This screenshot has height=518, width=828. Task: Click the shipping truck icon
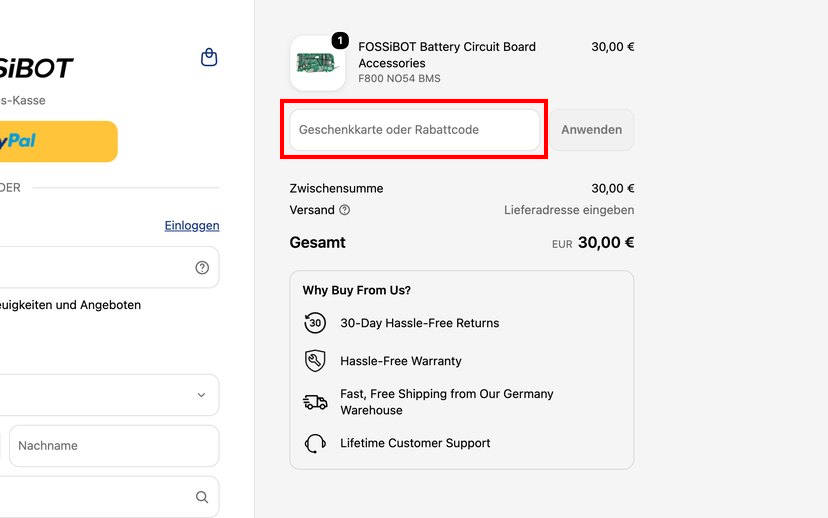(315, 402)
